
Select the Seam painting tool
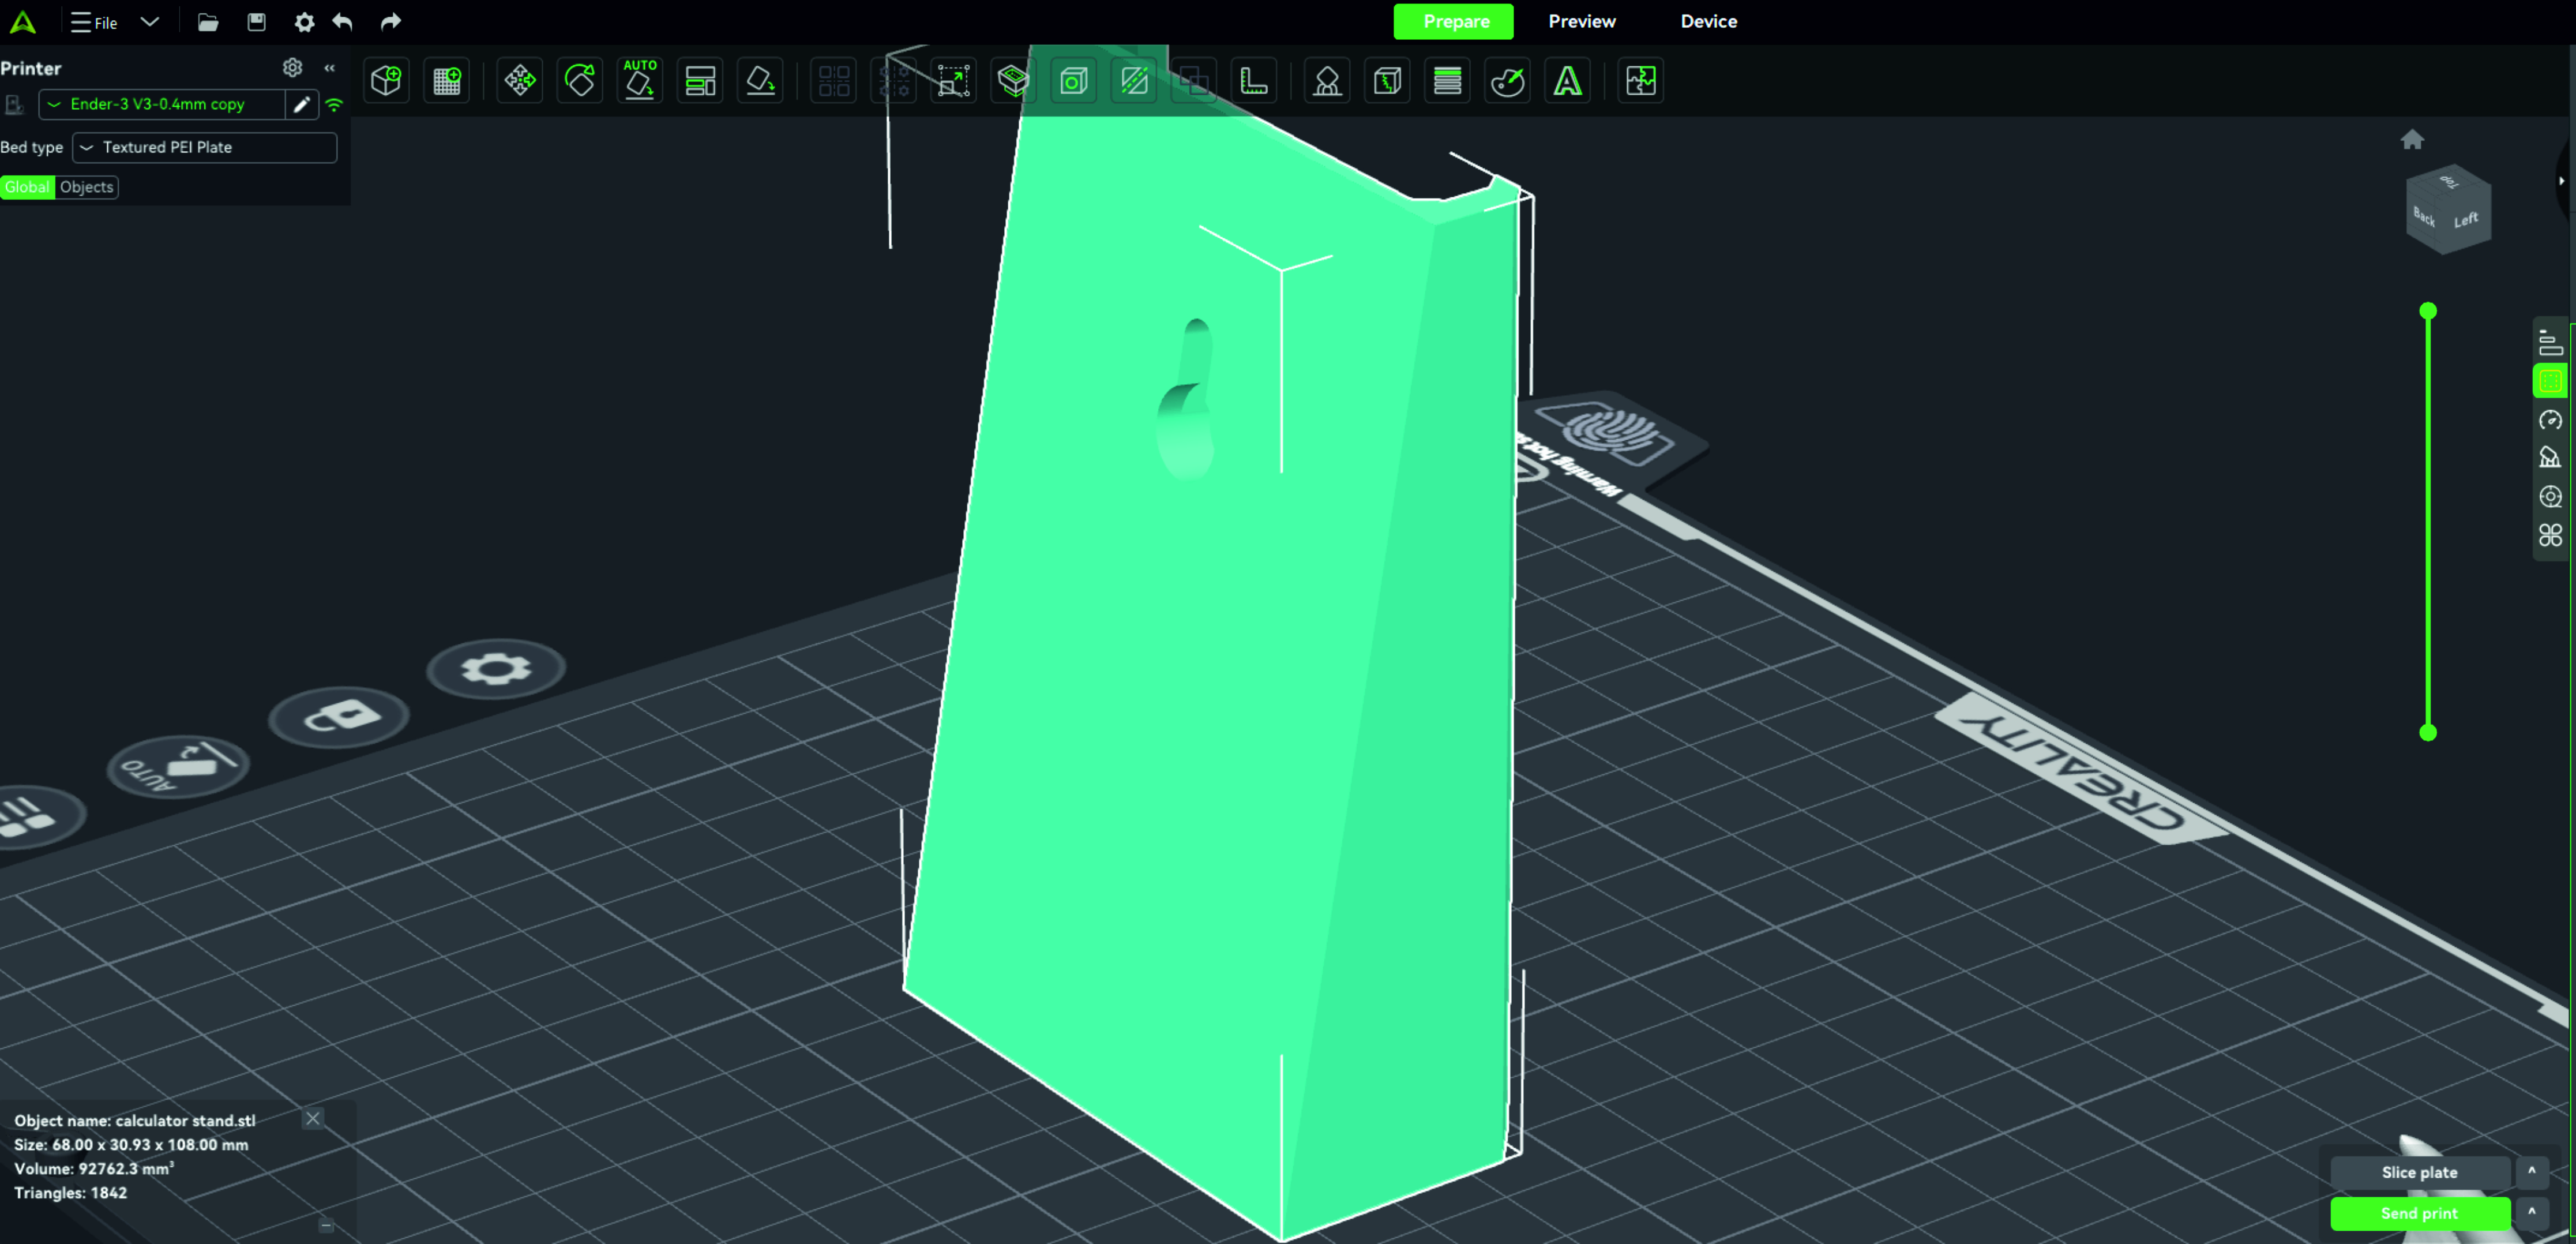[x=1387, y=80]
